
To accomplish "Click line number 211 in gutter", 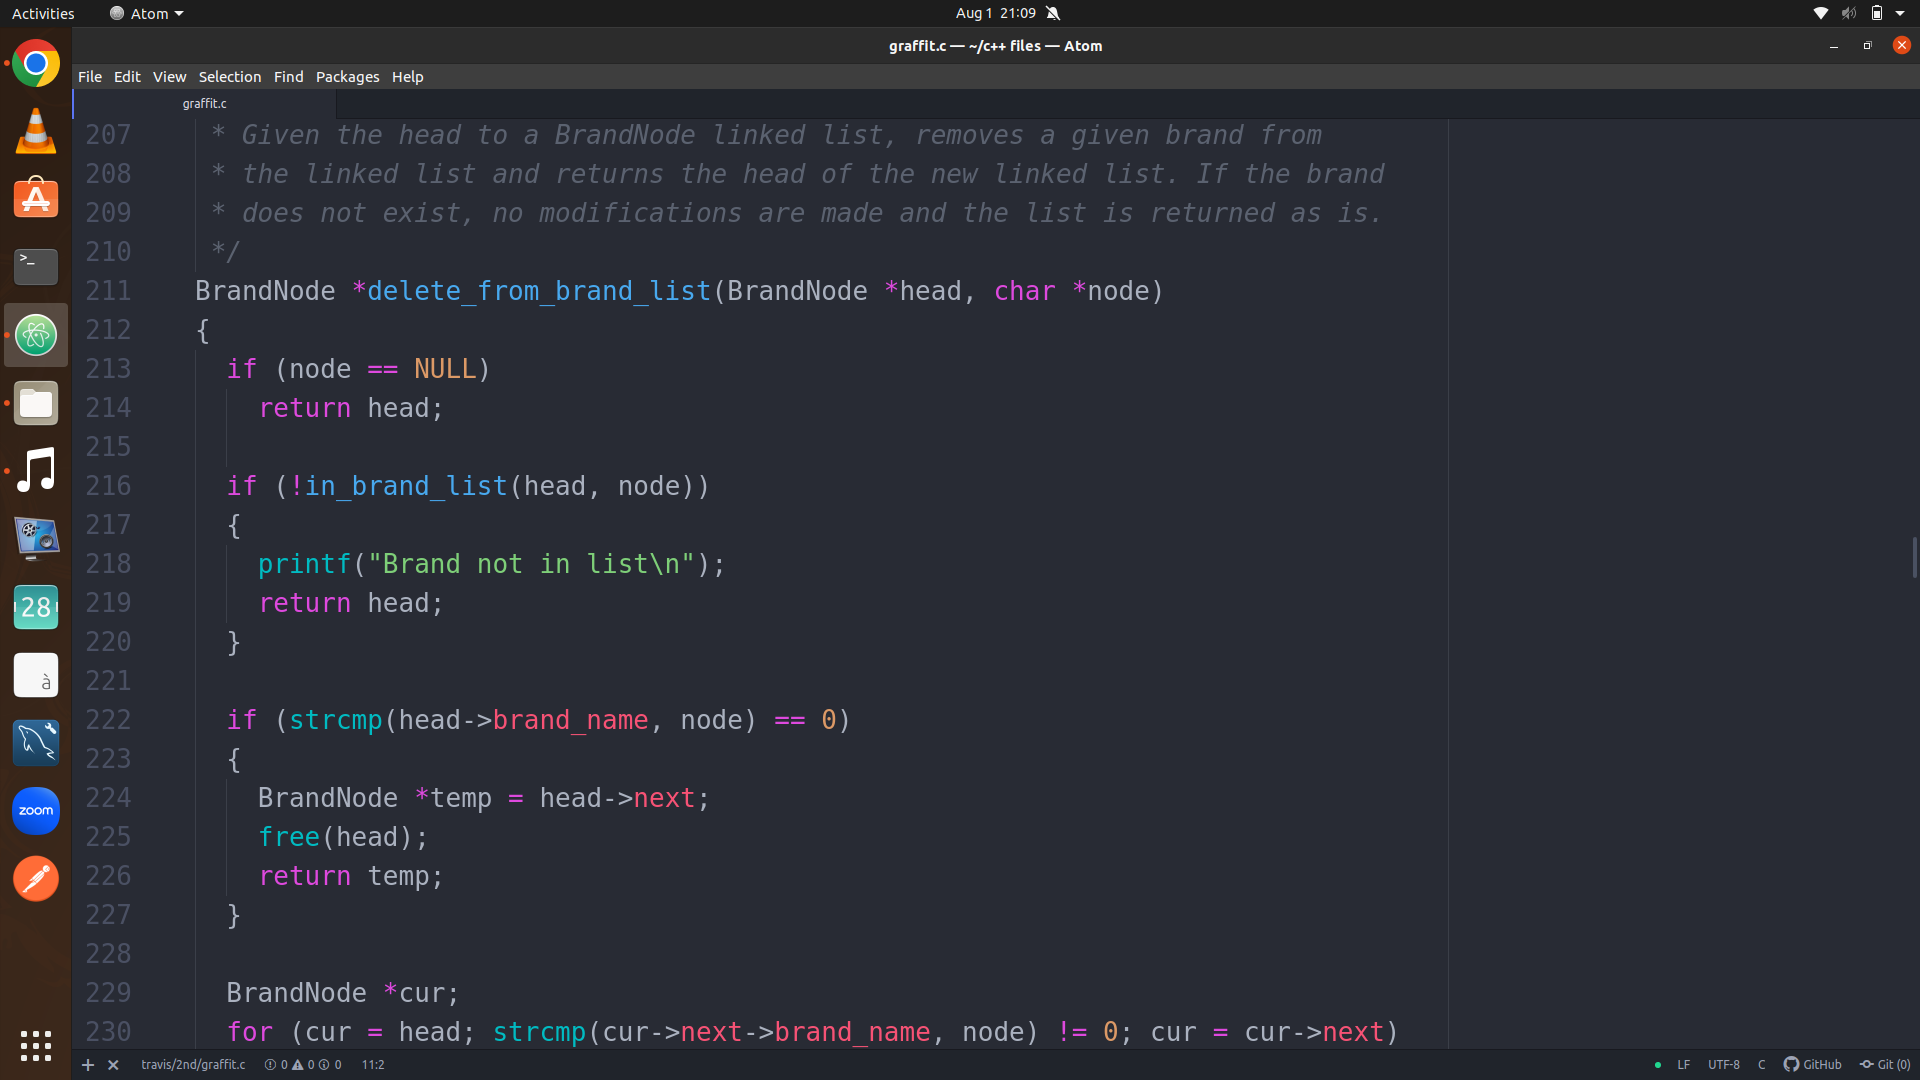I will point(108,291).
